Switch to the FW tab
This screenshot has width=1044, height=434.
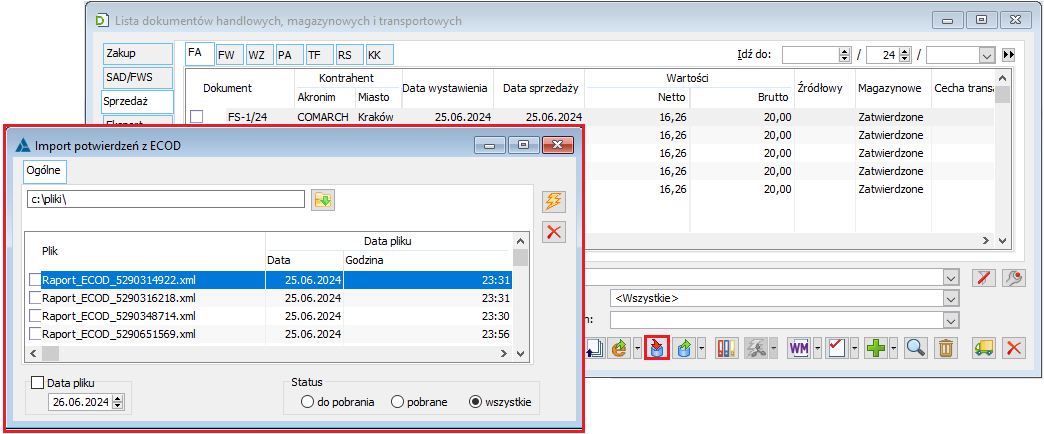pos(230,55)
